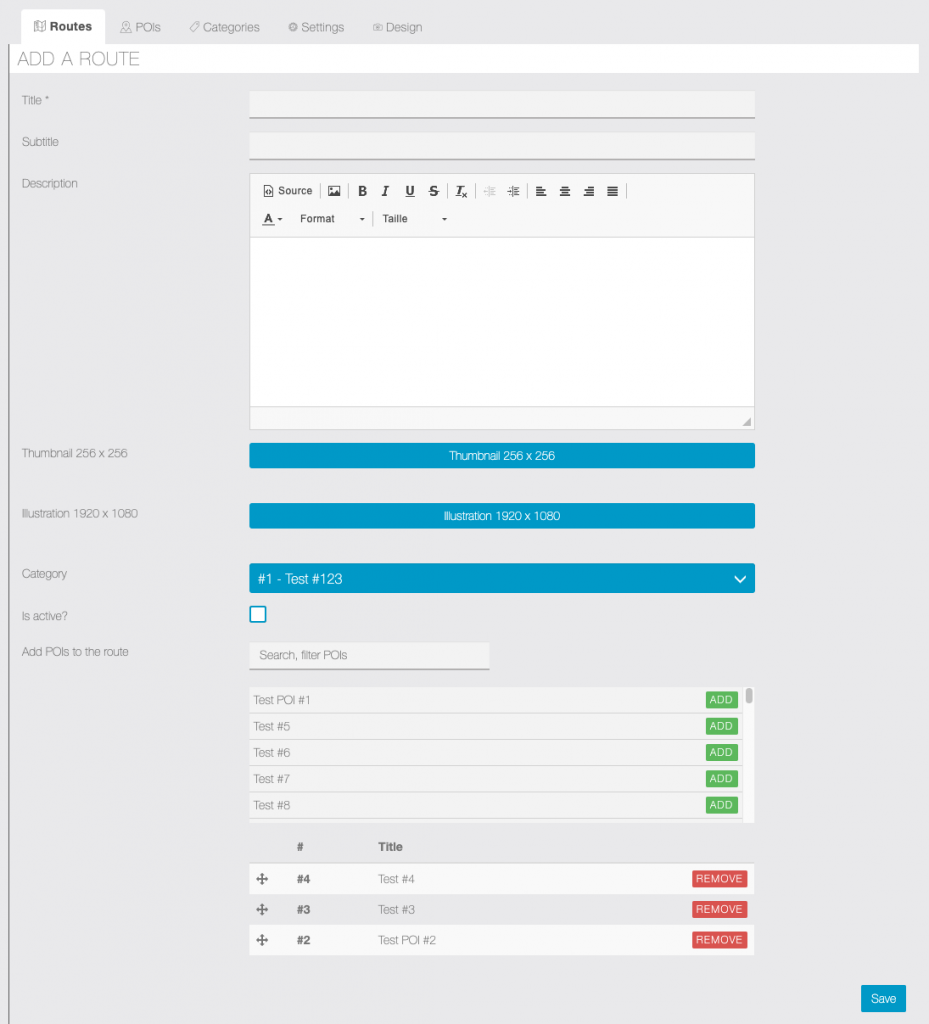Click the remove format icon
929x1024 pixels.
pos(461,191)
